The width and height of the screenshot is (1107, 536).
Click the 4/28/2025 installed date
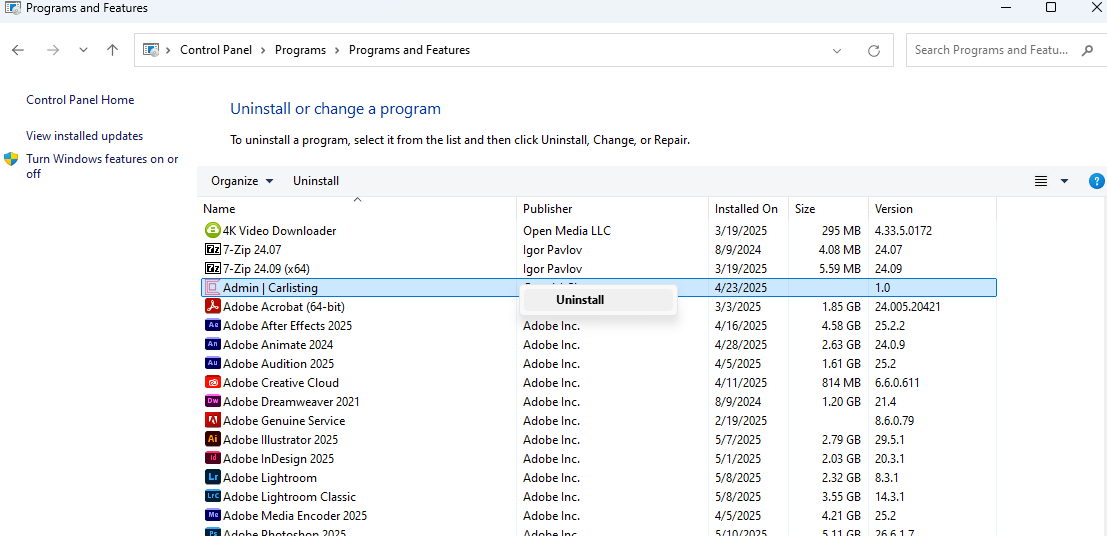pos(741,345)
